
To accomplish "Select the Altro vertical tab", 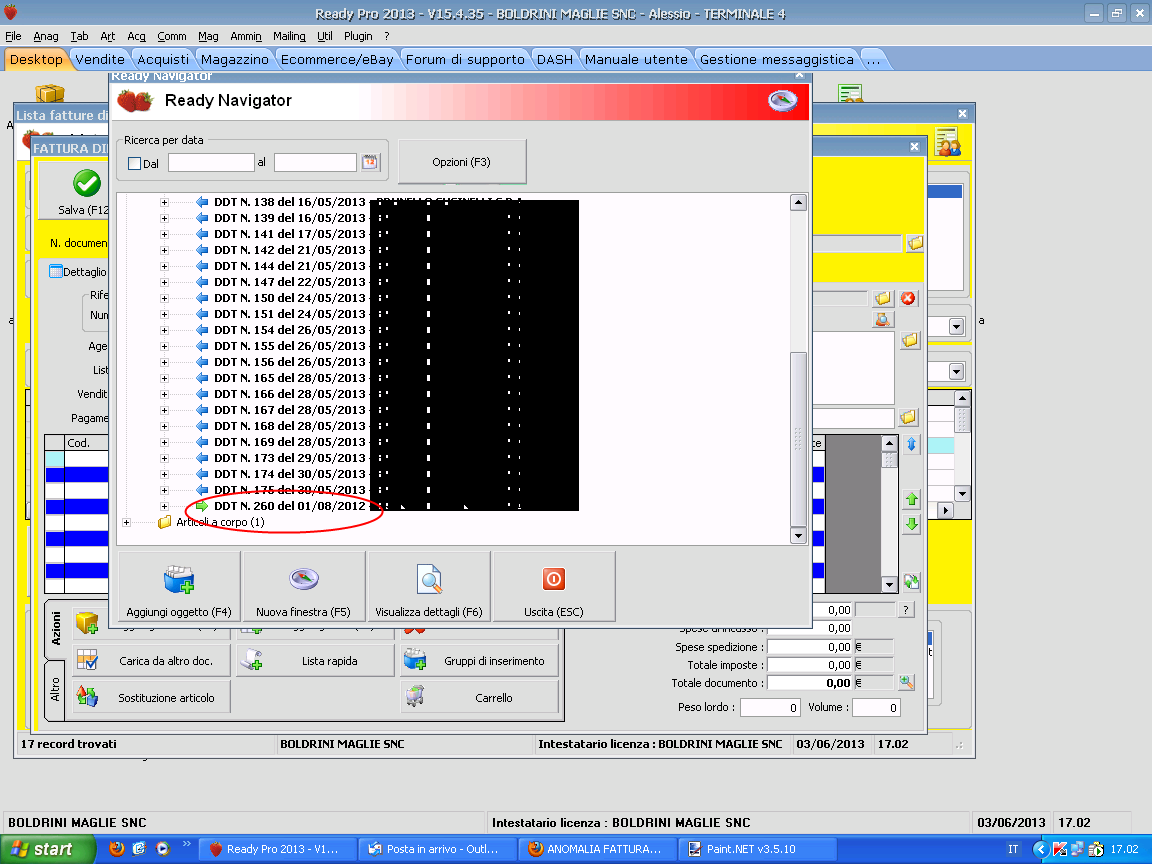I will (x=56, y=690).
